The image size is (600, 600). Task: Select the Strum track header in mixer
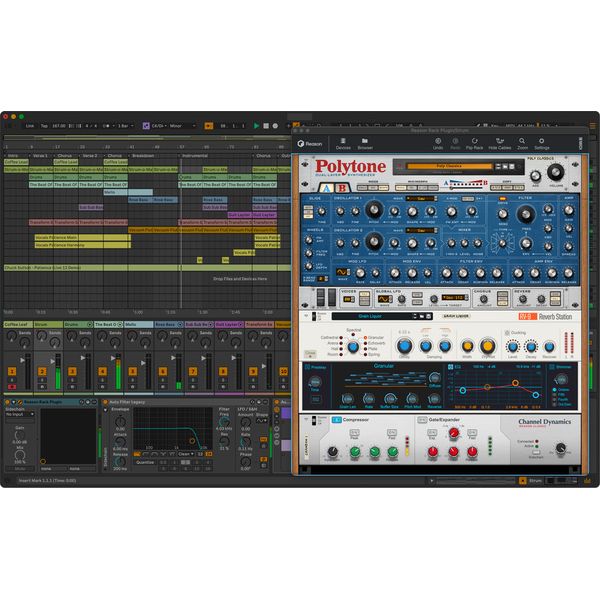point(48,324)
